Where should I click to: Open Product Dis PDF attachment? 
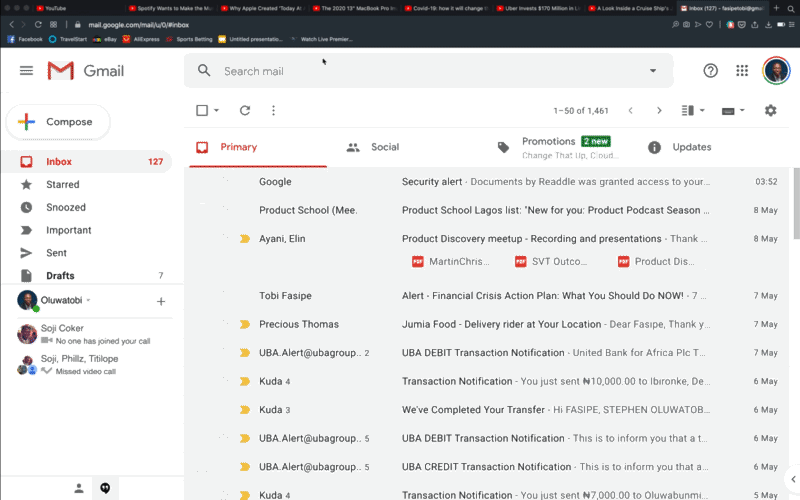pyautogui.click(x=656, y=261)
